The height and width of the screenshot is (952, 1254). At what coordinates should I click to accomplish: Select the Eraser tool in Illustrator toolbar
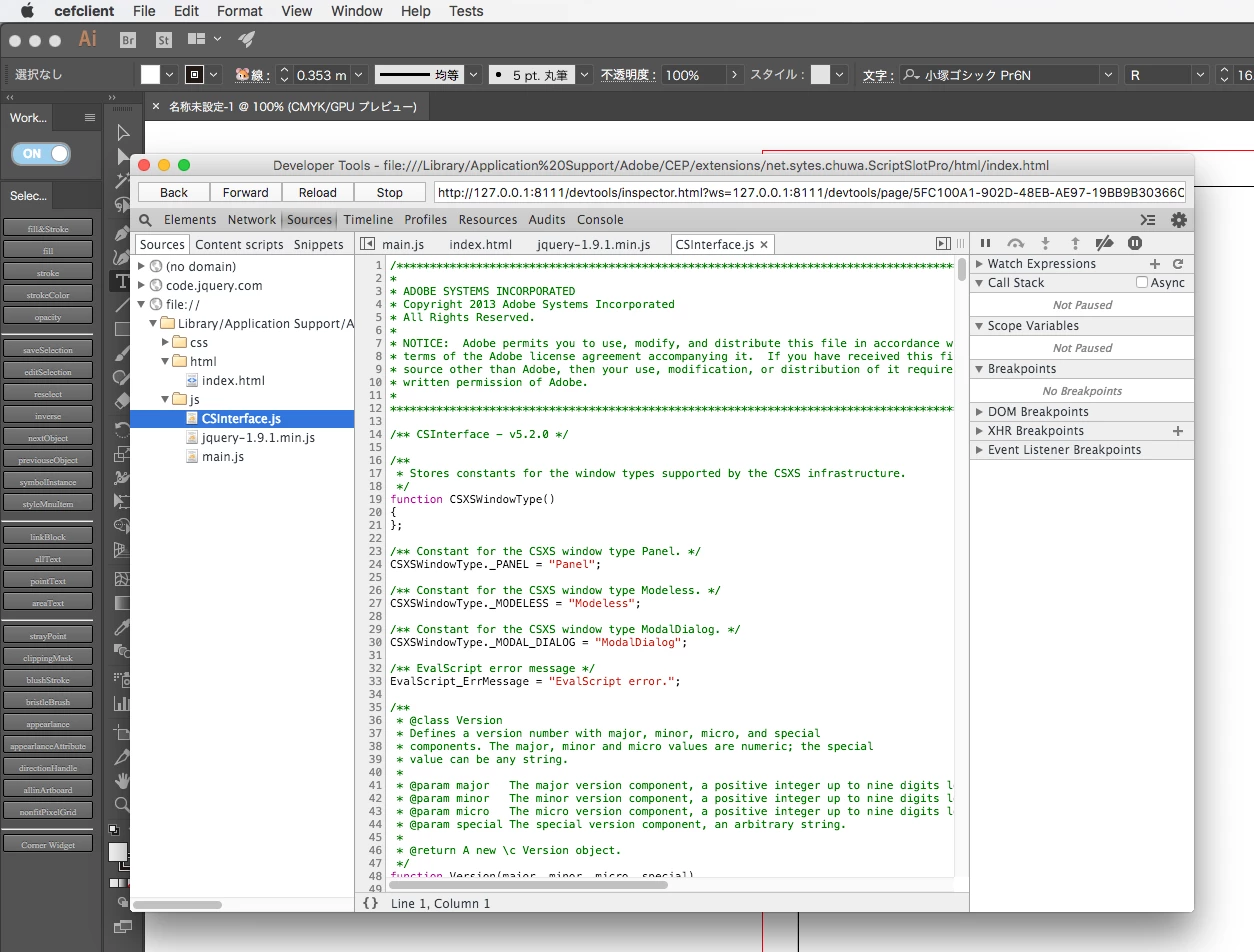(x=122, y=401)
